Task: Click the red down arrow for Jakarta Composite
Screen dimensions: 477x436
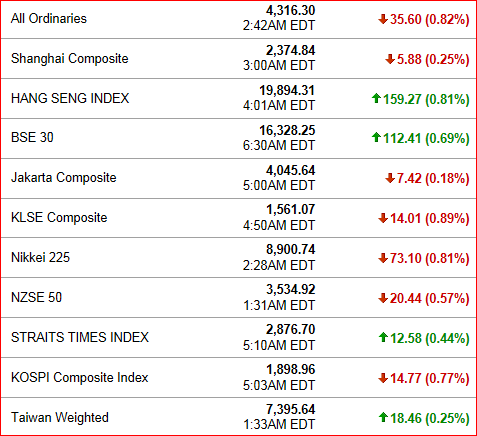Action: click(x=390, y=178)
